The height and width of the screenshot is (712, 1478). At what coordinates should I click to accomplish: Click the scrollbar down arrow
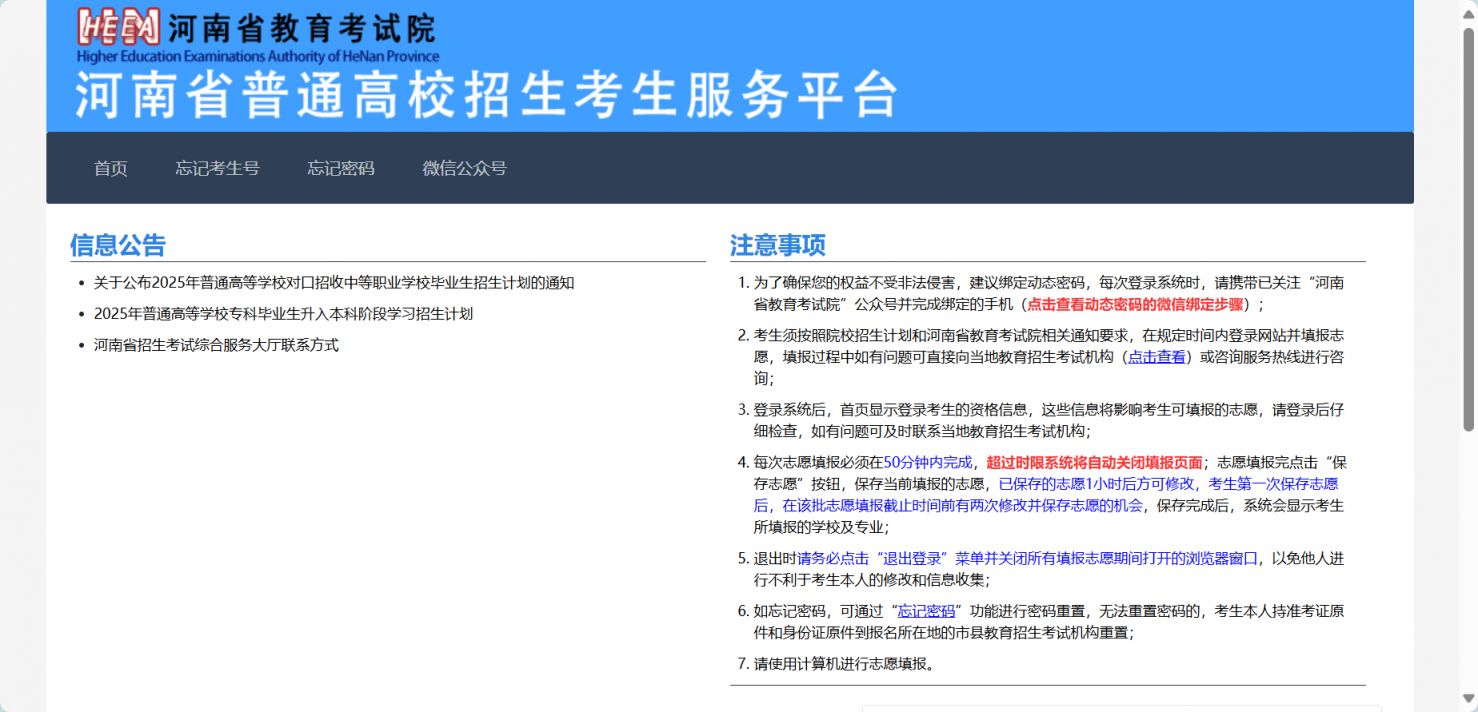tap(1468, 698)
